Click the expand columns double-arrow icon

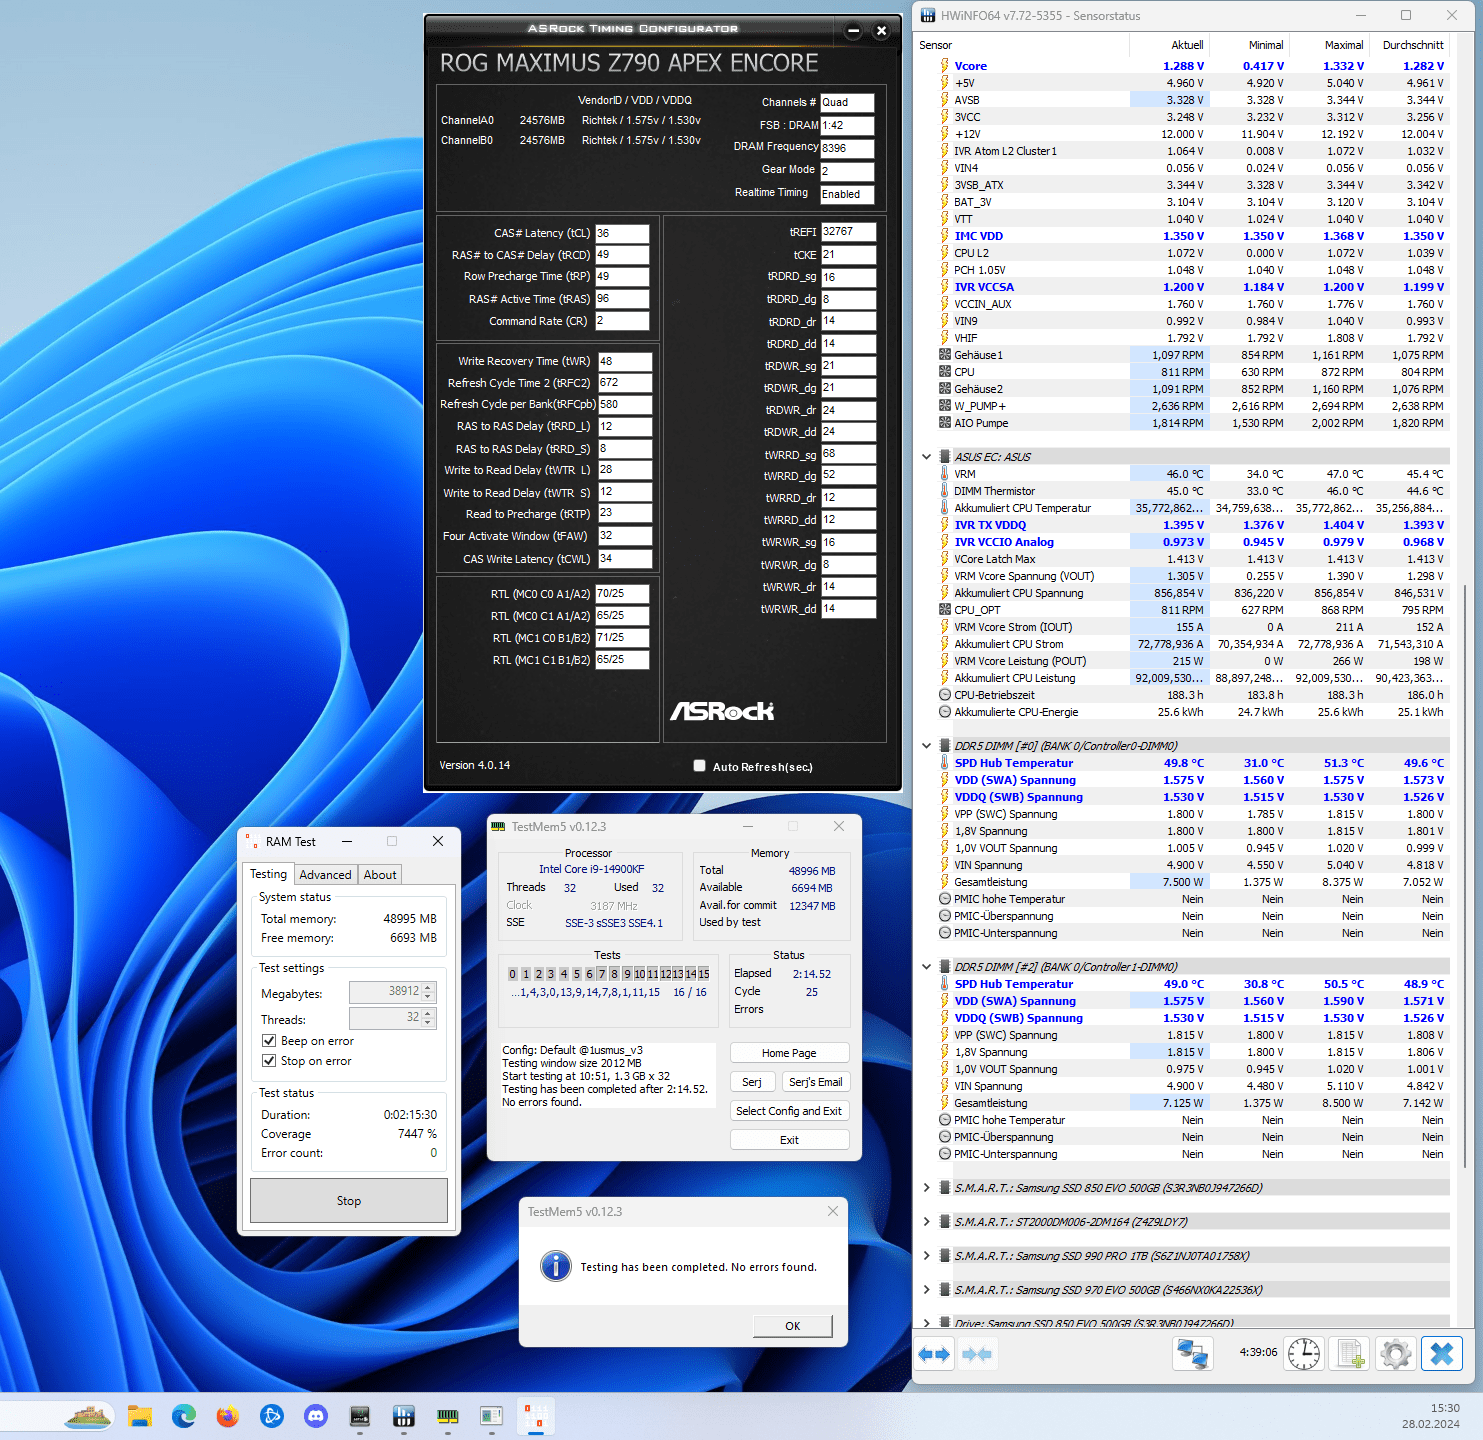(x=934, y=1354)
